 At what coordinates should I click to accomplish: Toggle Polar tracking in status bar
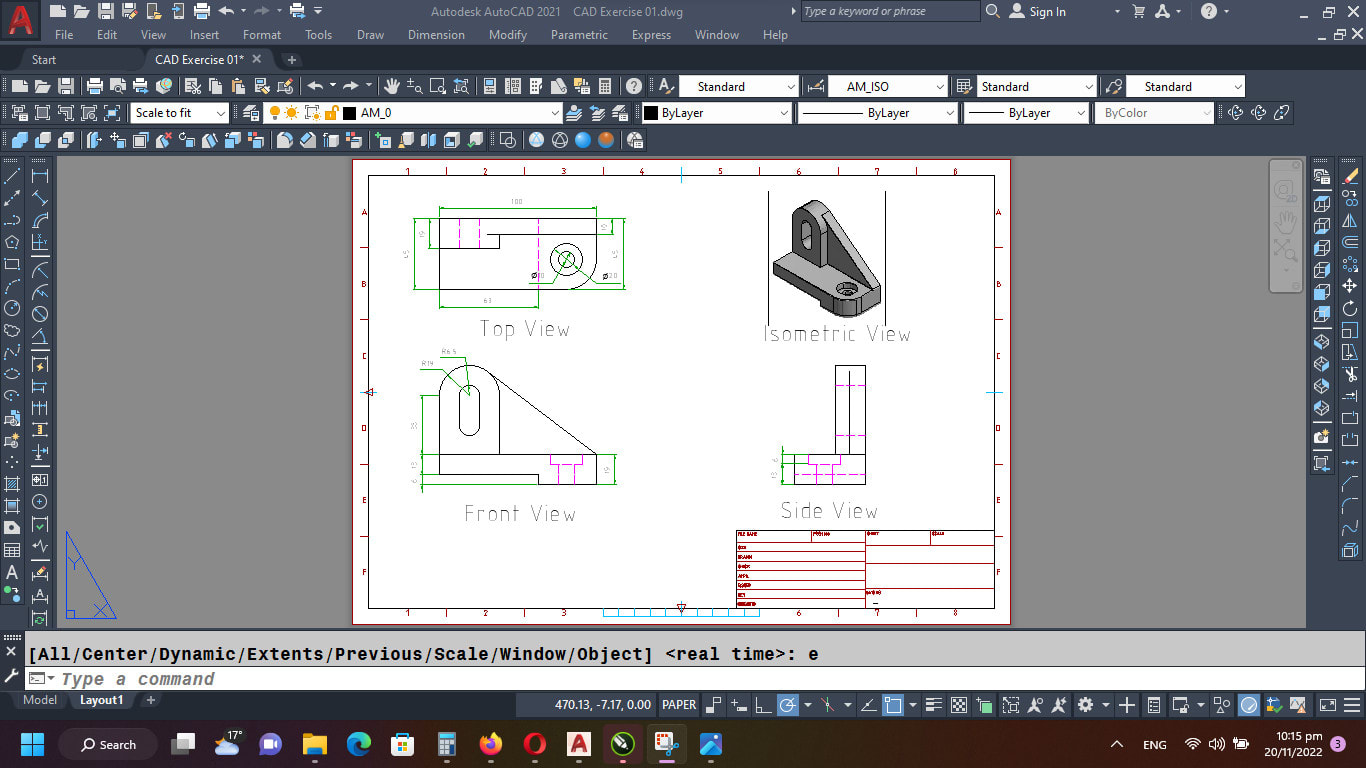[788, 705]
